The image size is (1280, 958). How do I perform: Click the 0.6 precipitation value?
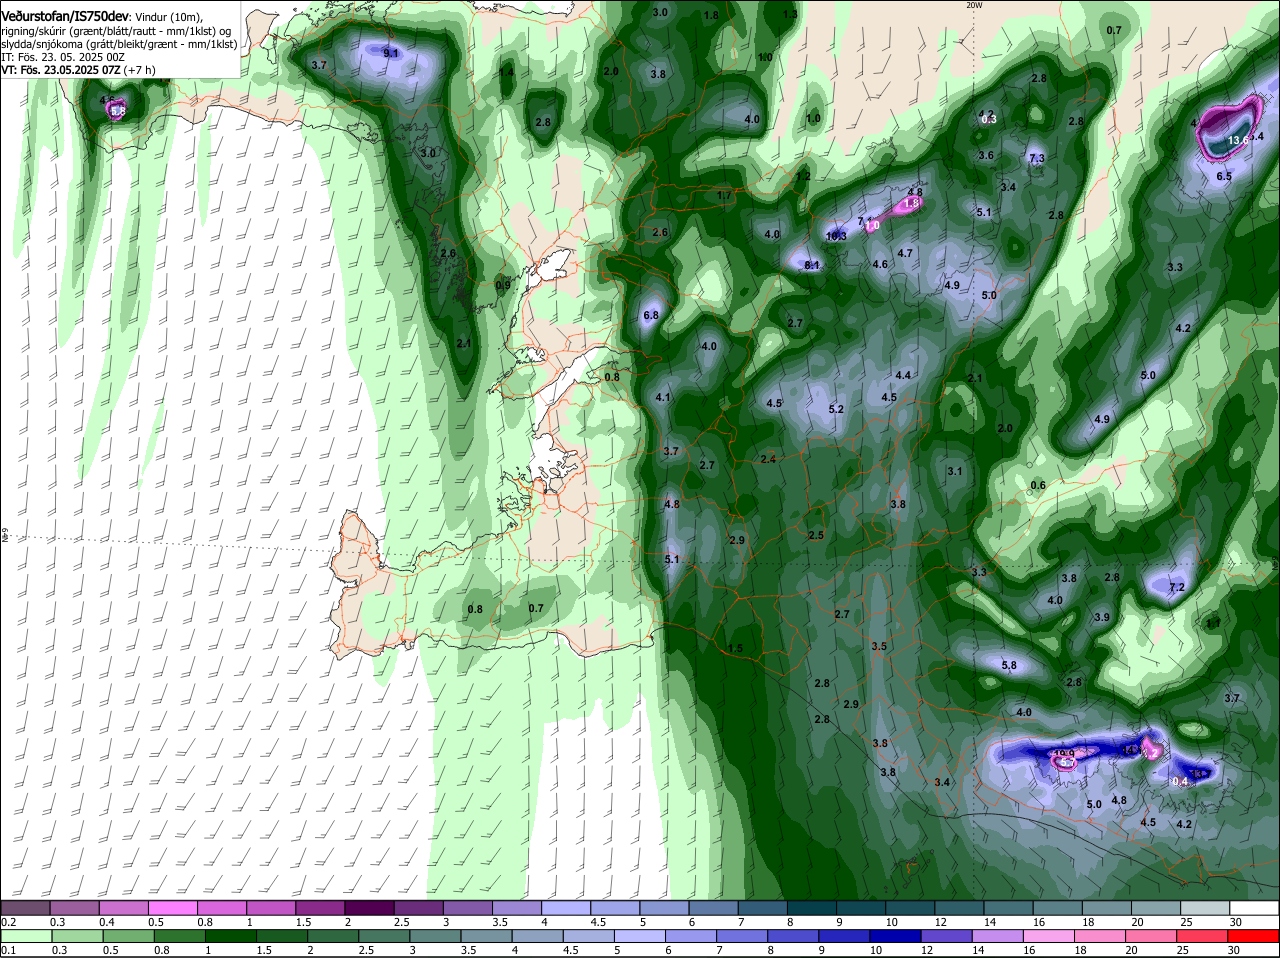1038,486
